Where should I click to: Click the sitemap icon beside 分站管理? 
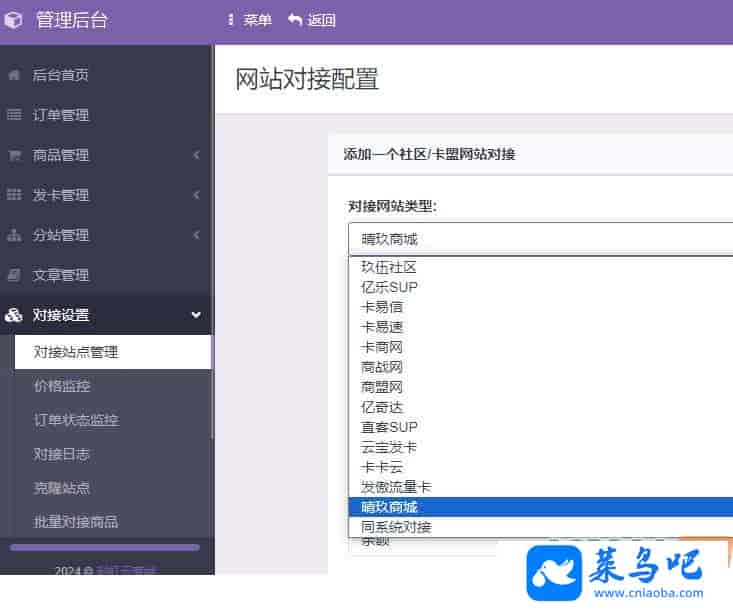click(x=14, y=235)
